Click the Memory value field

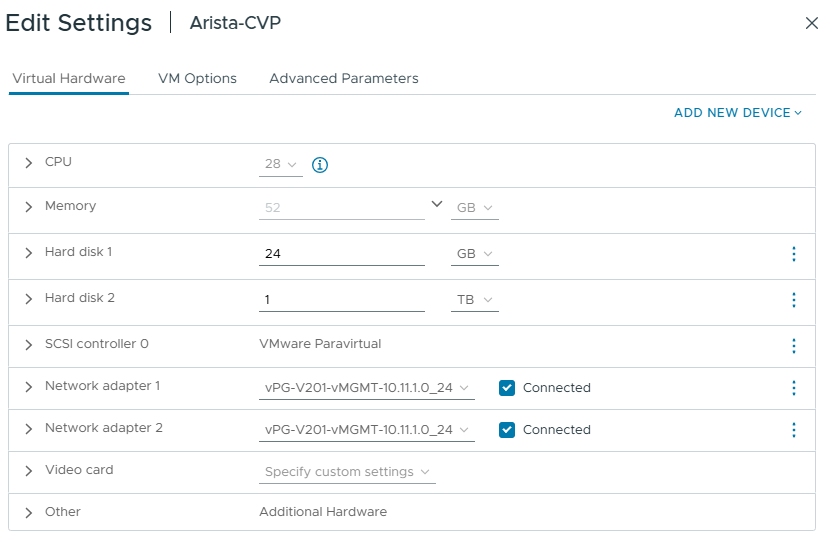[342, 208]
